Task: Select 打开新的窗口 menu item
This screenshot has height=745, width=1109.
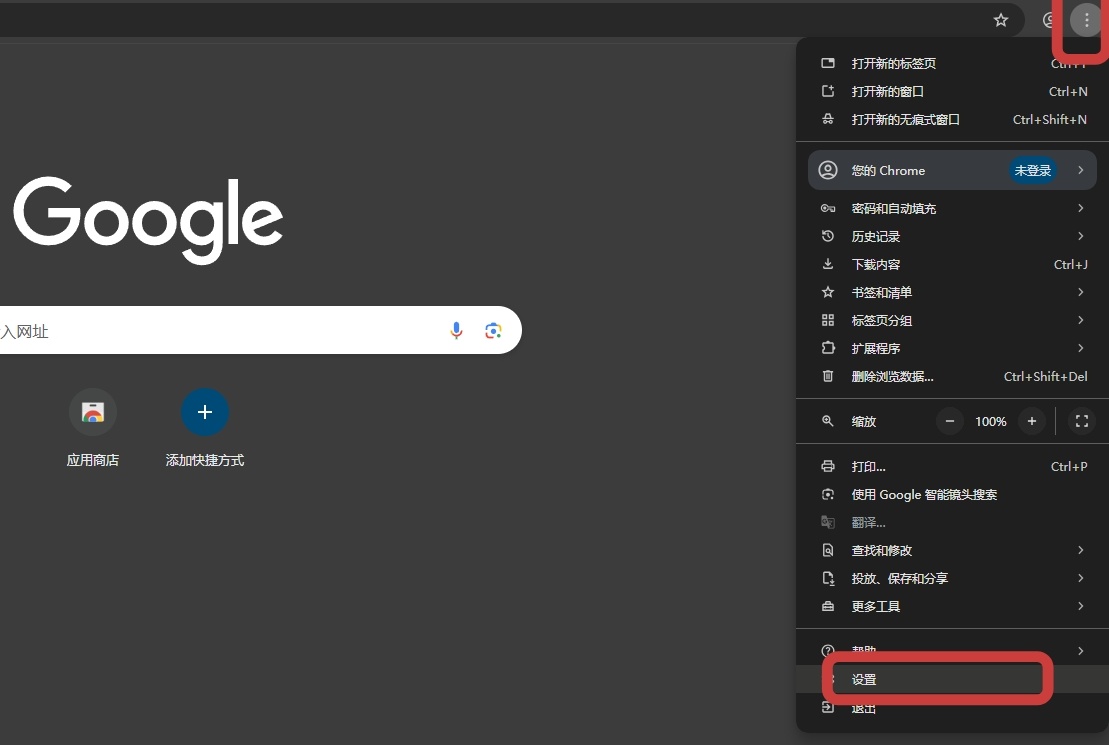Action: (x=952, y=91)
